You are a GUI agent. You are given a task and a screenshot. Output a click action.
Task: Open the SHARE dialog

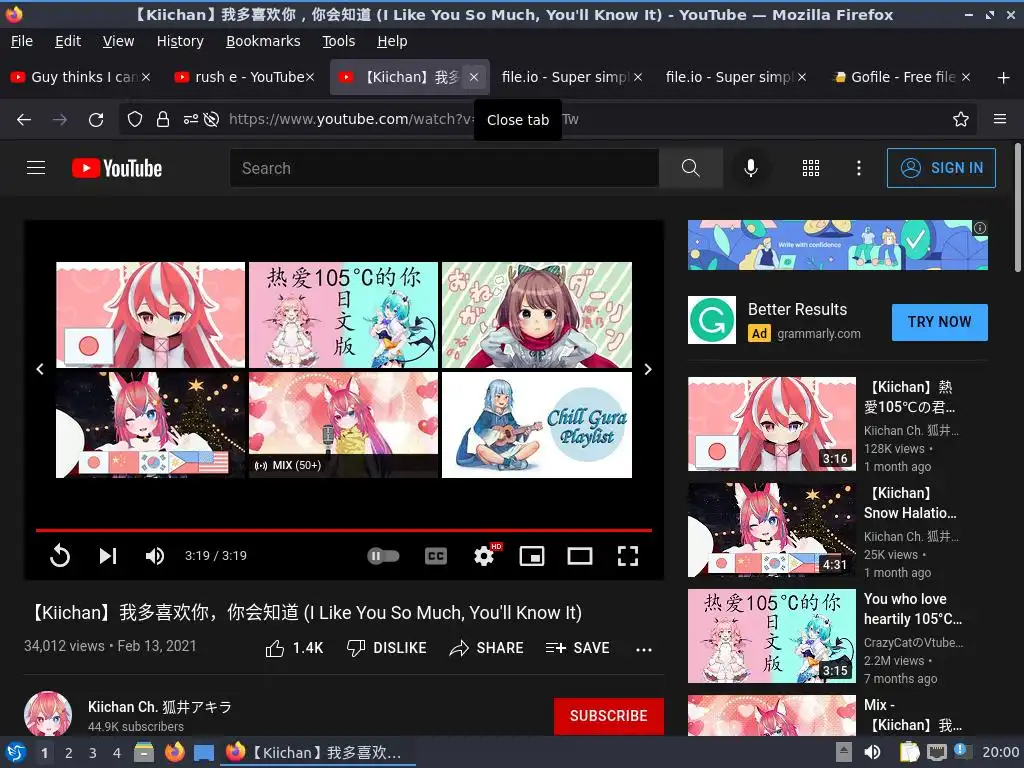tap(487, 648)
